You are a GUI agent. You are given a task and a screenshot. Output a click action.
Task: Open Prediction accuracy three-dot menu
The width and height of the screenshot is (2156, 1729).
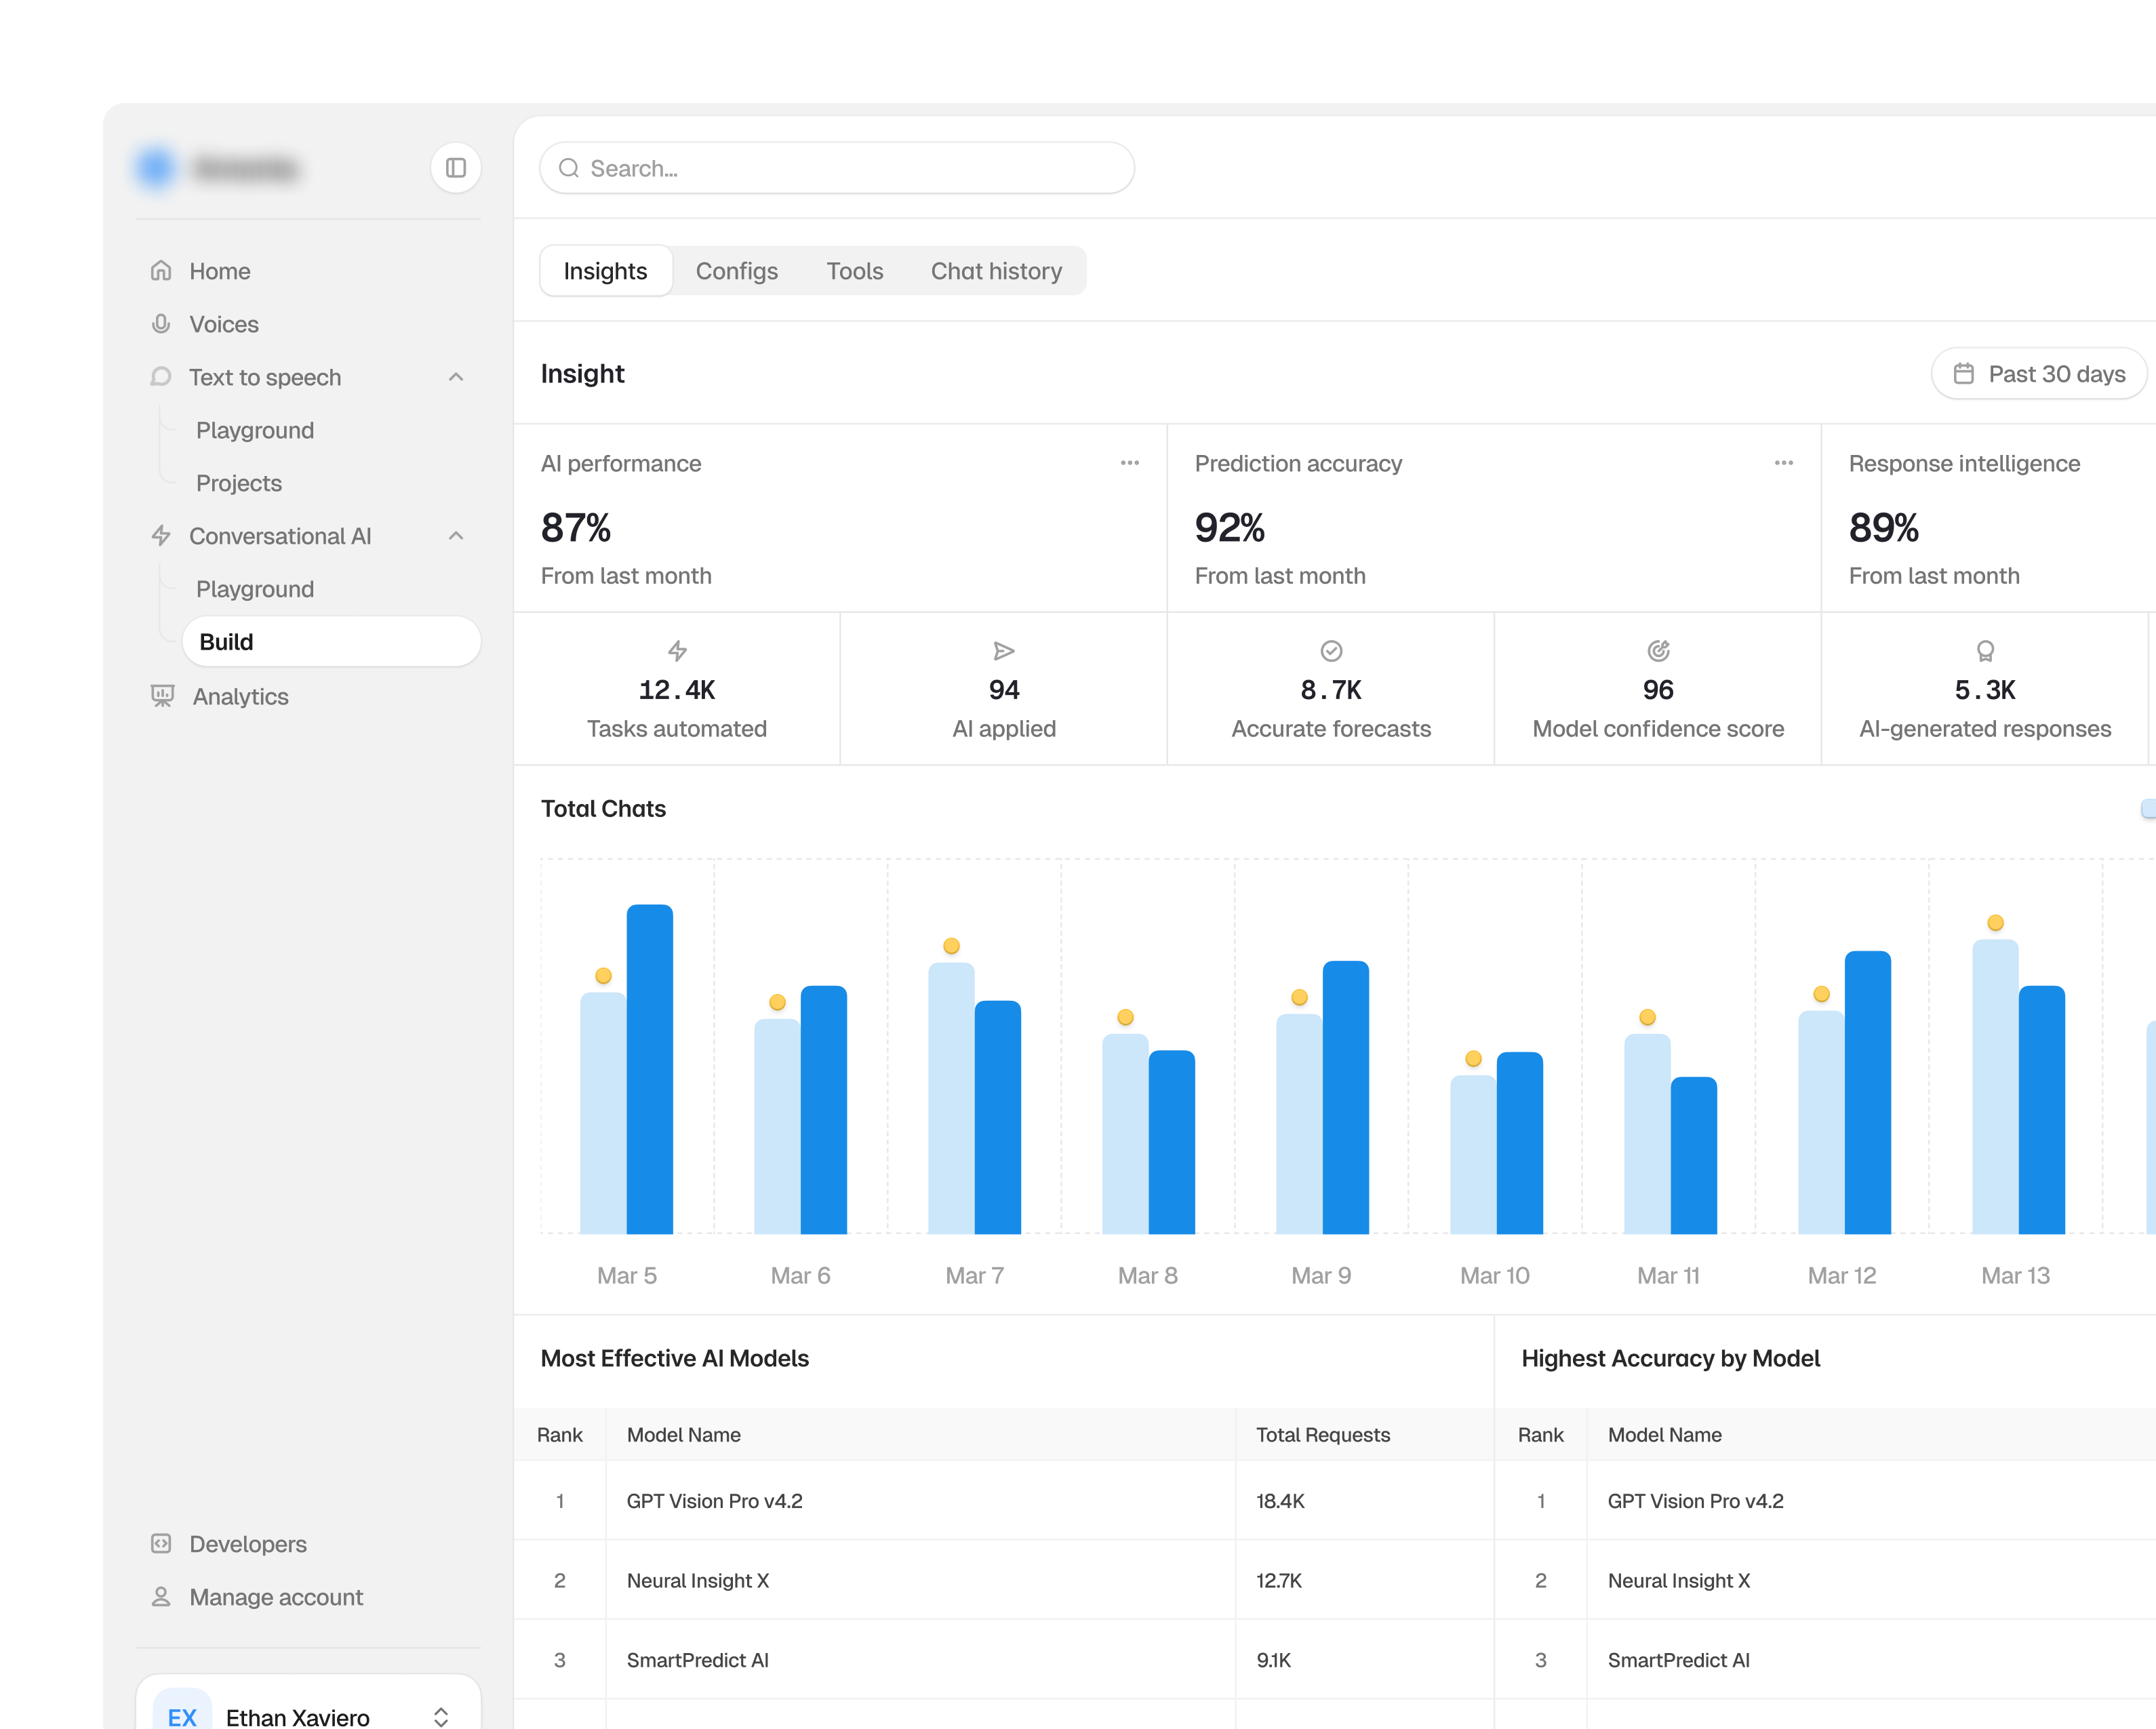[x=1784, y=463]
